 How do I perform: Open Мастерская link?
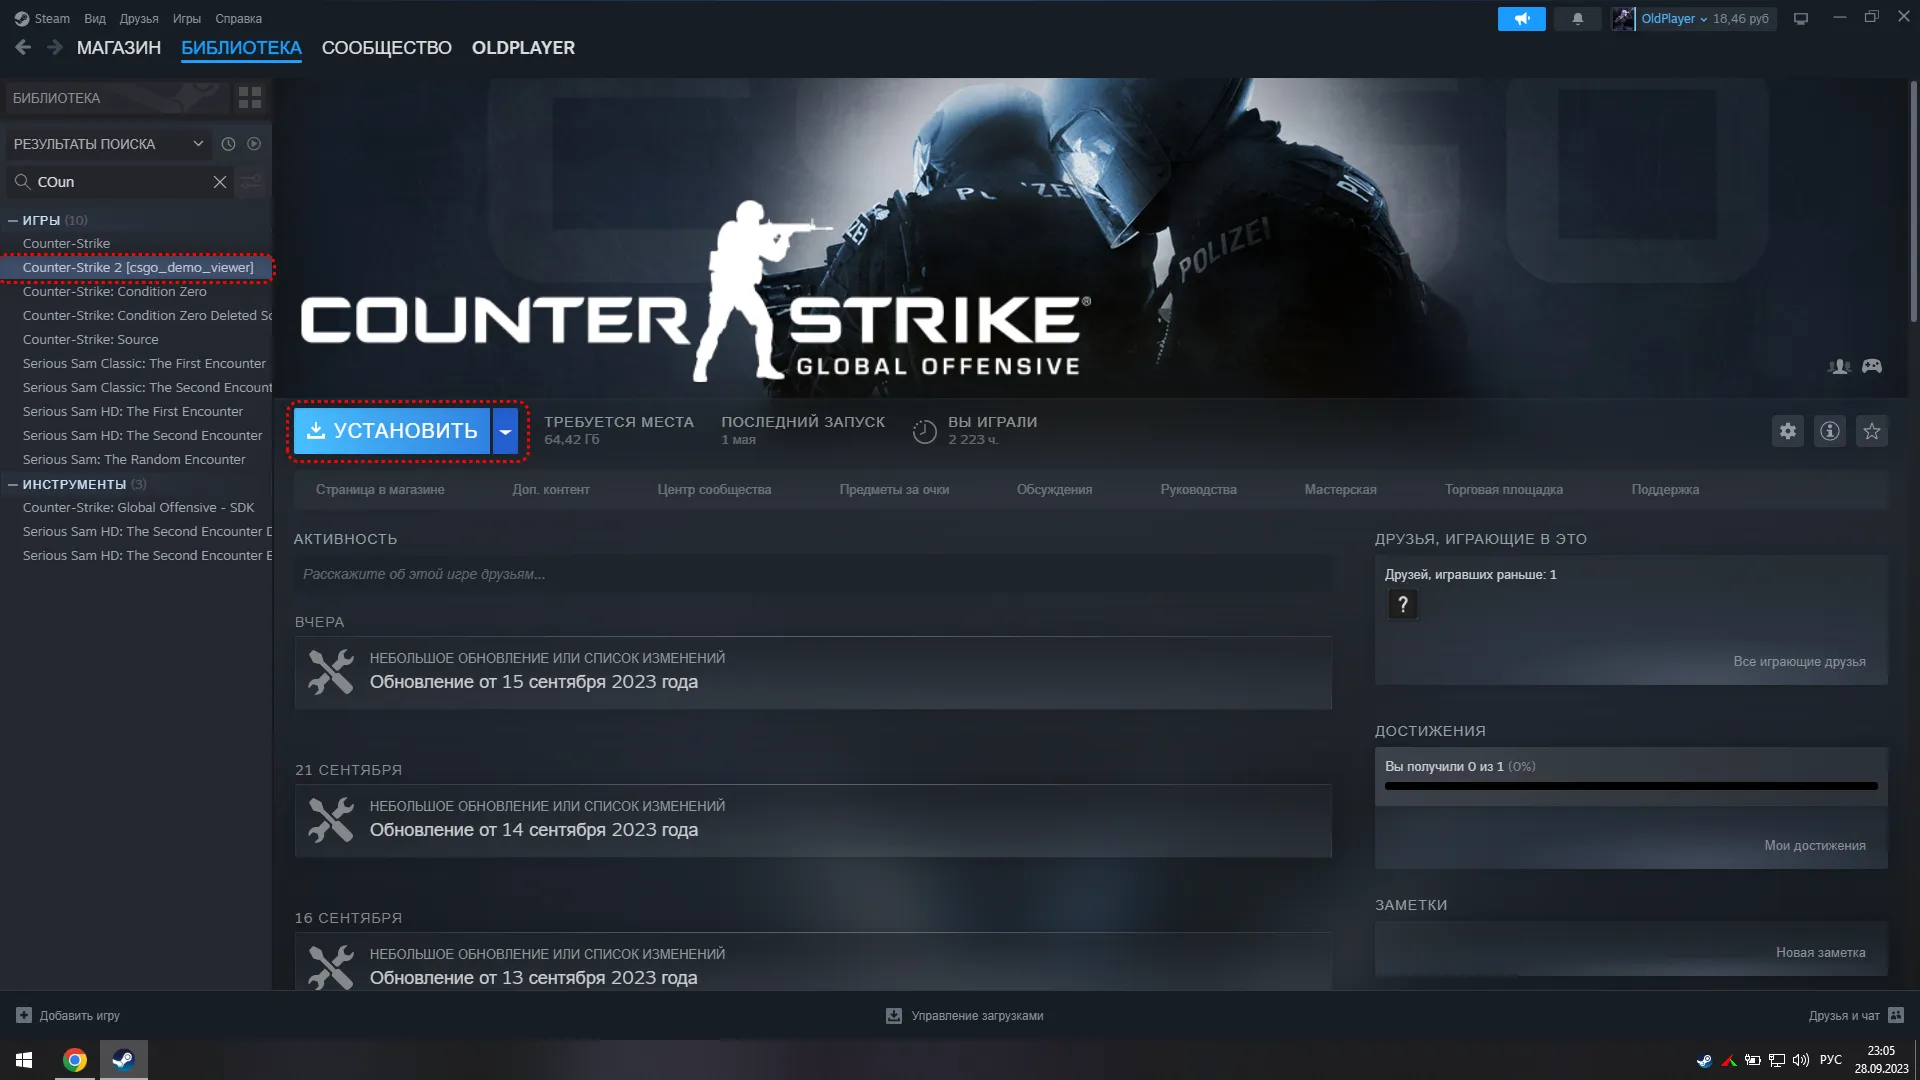(1340, 490)
